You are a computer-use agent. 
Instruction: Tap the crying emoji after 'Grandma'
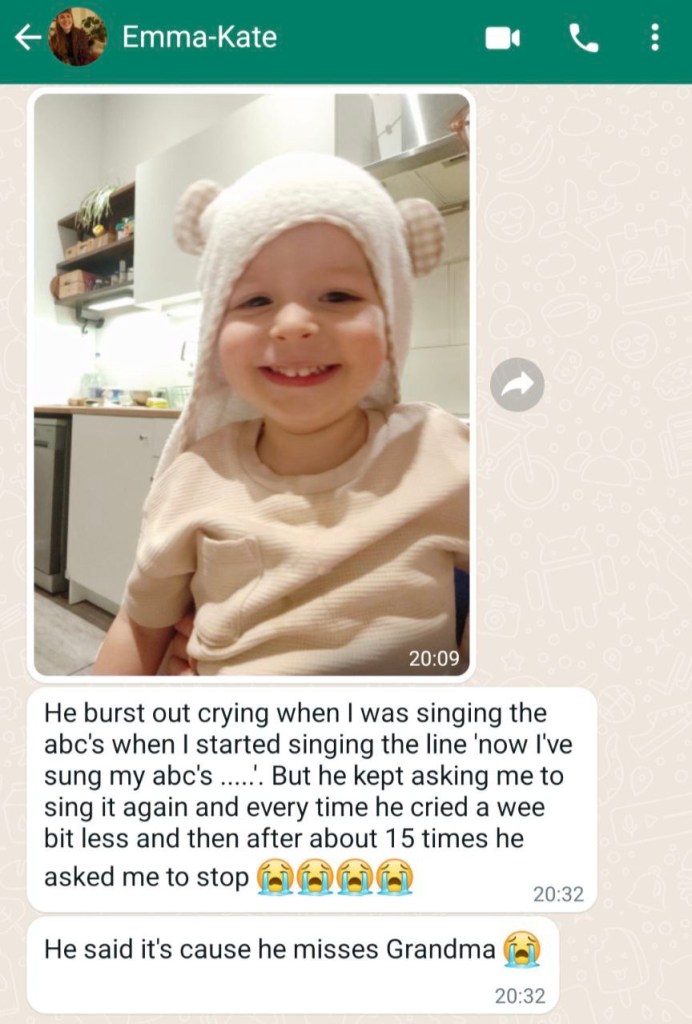(522, 949)
